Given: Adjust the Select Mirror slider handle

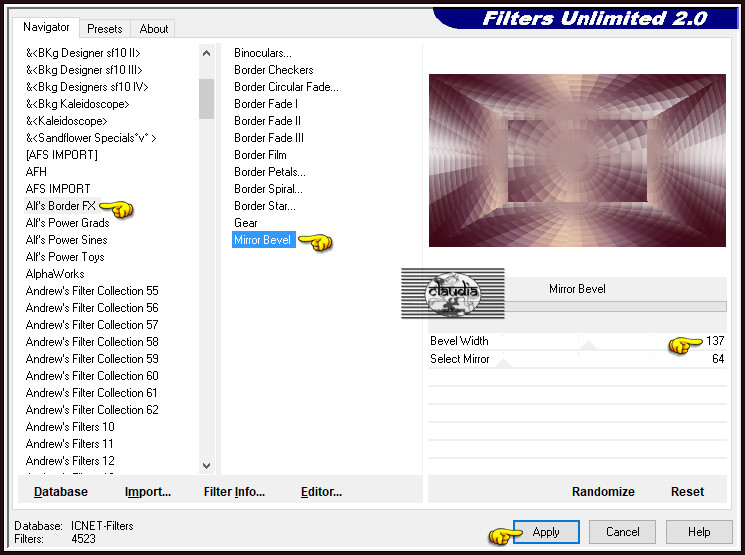Looking at the screenshot, I should pos(504,364).
